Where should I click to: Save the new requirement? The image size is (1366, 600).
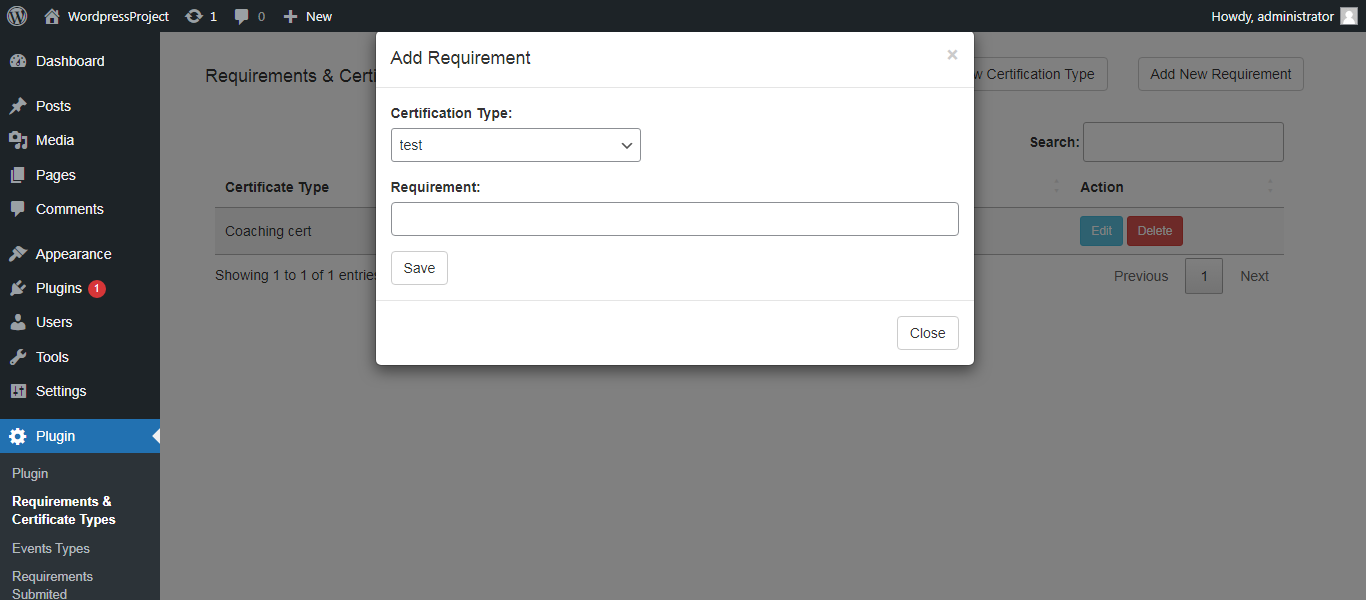pyautogui.click(x=419, y=268)
